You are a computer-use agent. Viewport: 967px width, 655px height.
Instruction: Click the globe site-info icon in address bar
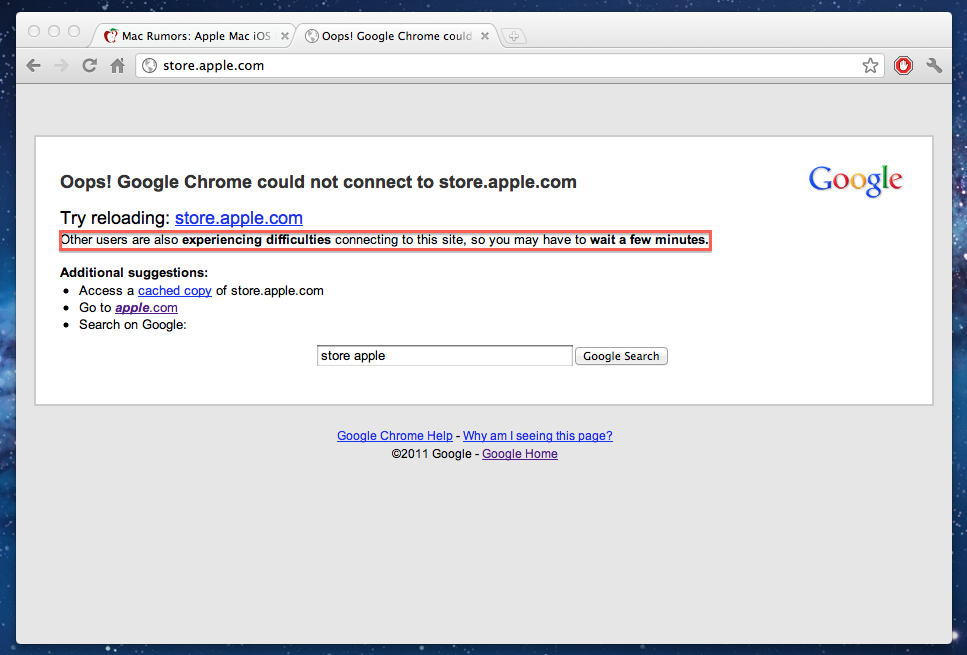tap(149, 65)
